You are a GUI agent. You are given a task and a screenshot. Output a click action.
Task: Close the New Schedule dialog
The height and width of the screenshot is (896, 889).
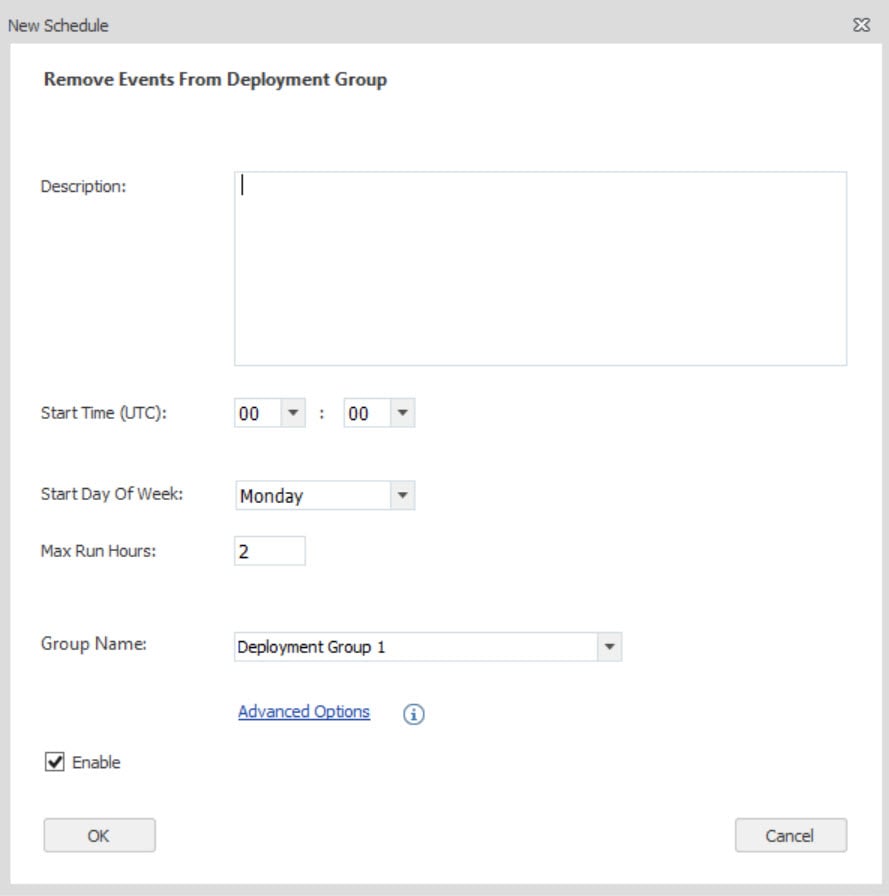tap(861, 26)
